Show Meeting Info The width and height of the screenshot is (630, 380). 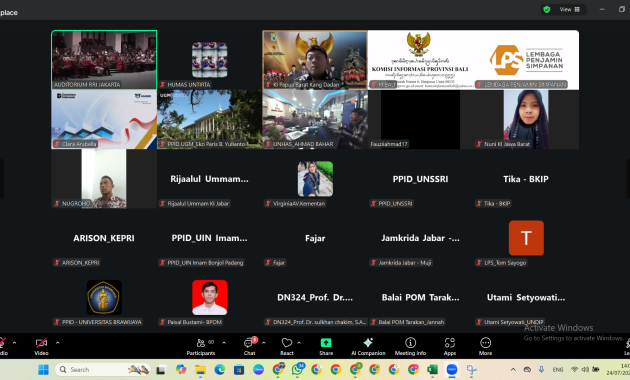coord(410,347)
